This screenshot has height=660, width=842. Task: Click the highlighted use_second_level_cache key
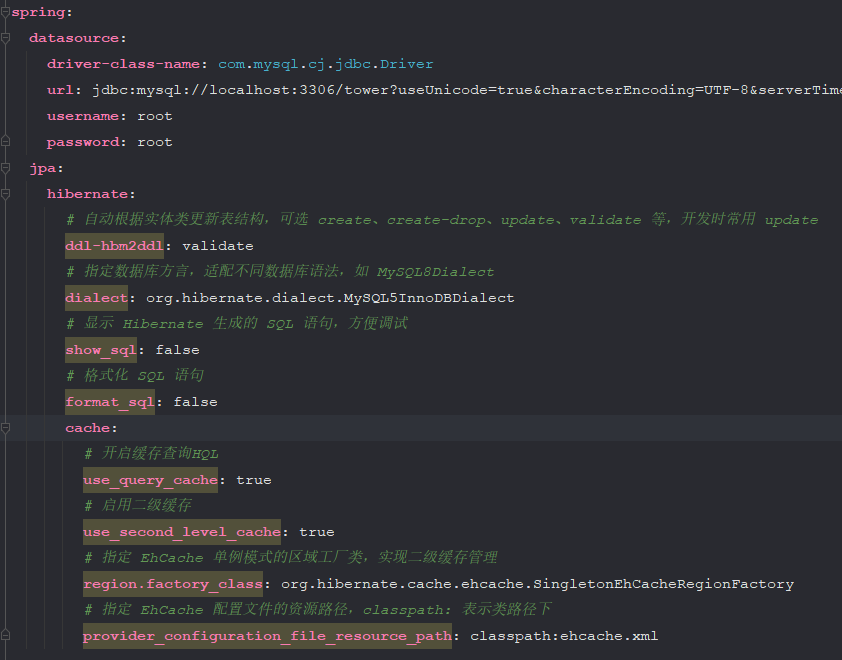tap(182, 532)
